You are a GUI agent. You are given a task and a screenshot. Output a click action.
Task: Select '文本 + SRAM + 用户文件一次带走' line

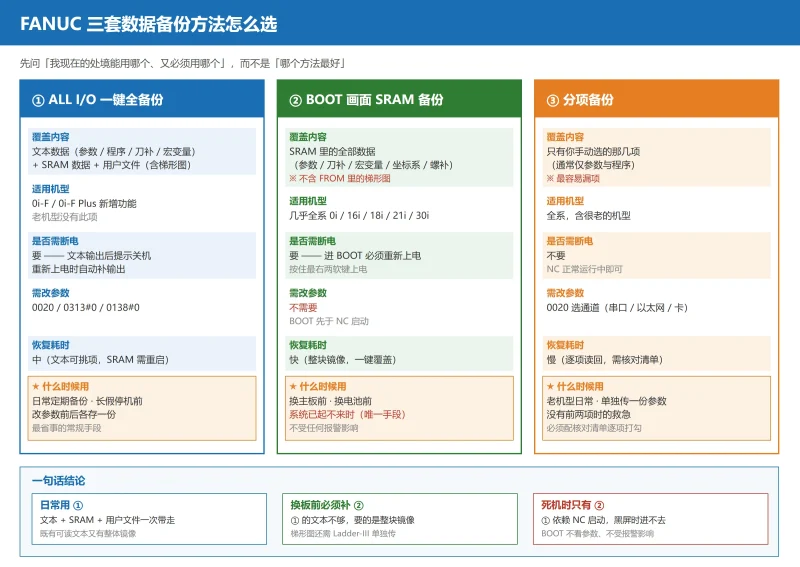click(108, 520)
